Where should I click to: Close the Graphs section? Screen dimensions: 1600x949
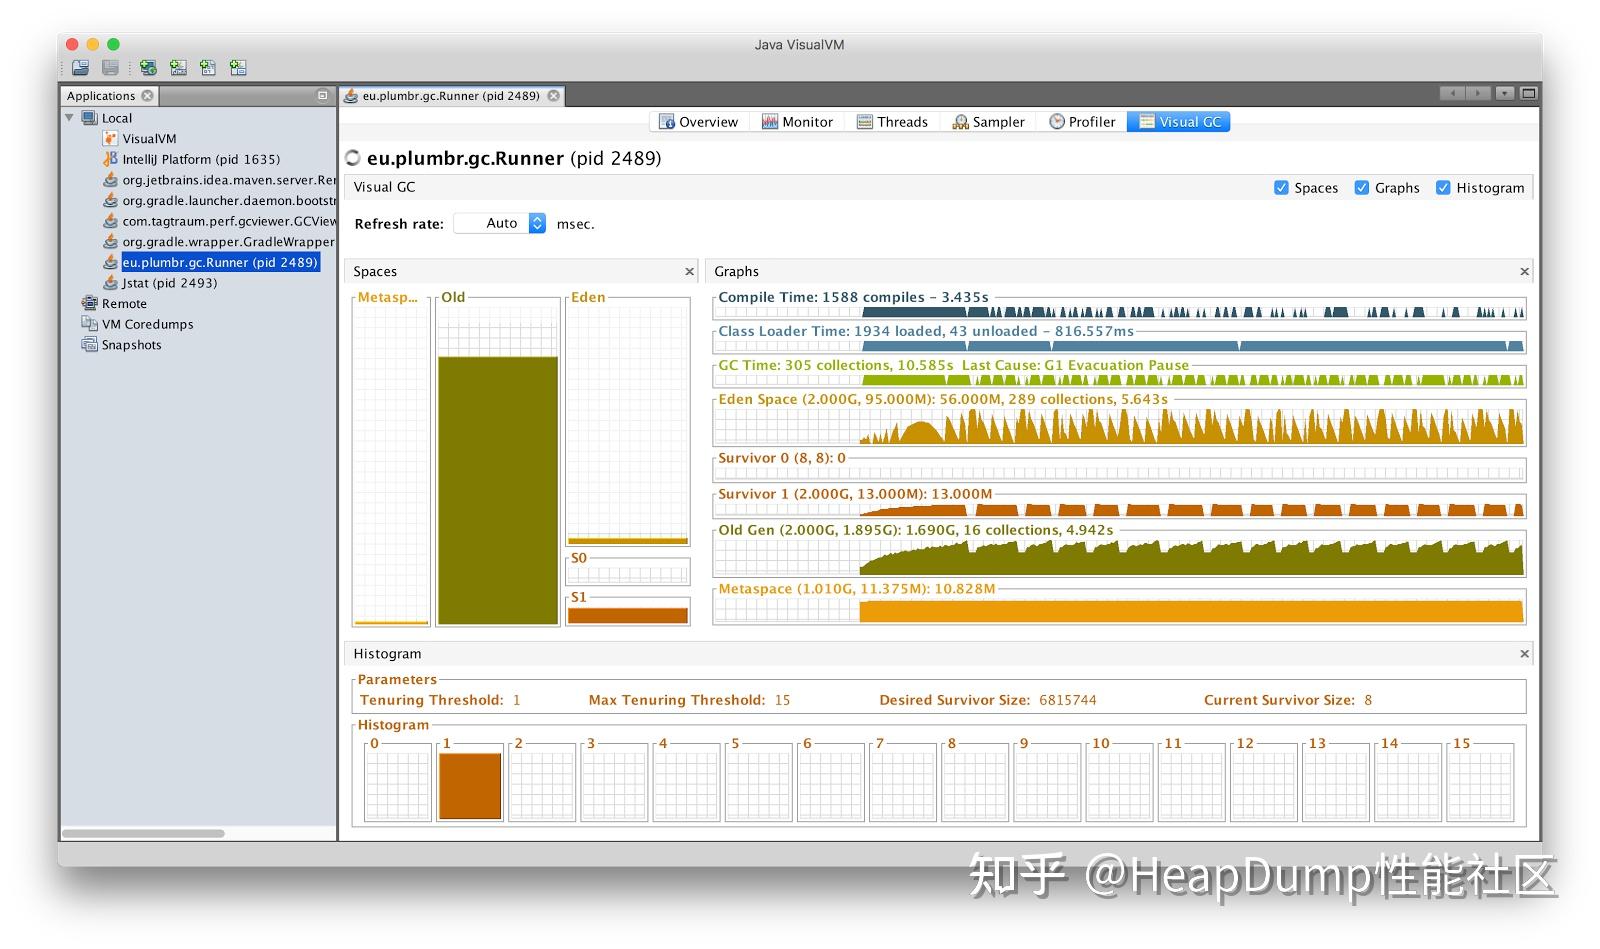(1524, 272)
